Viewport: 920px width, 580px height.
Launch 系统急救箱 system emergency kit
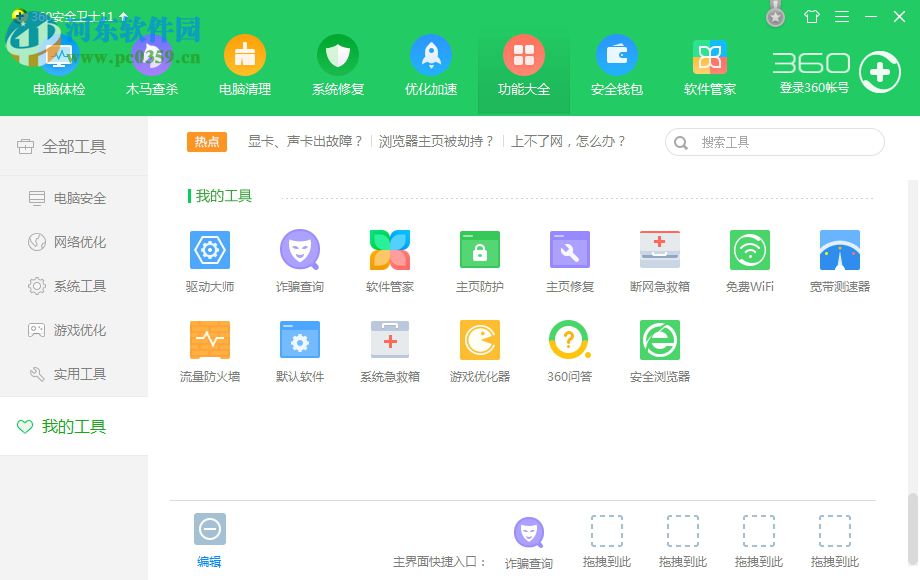coord(389,350)
